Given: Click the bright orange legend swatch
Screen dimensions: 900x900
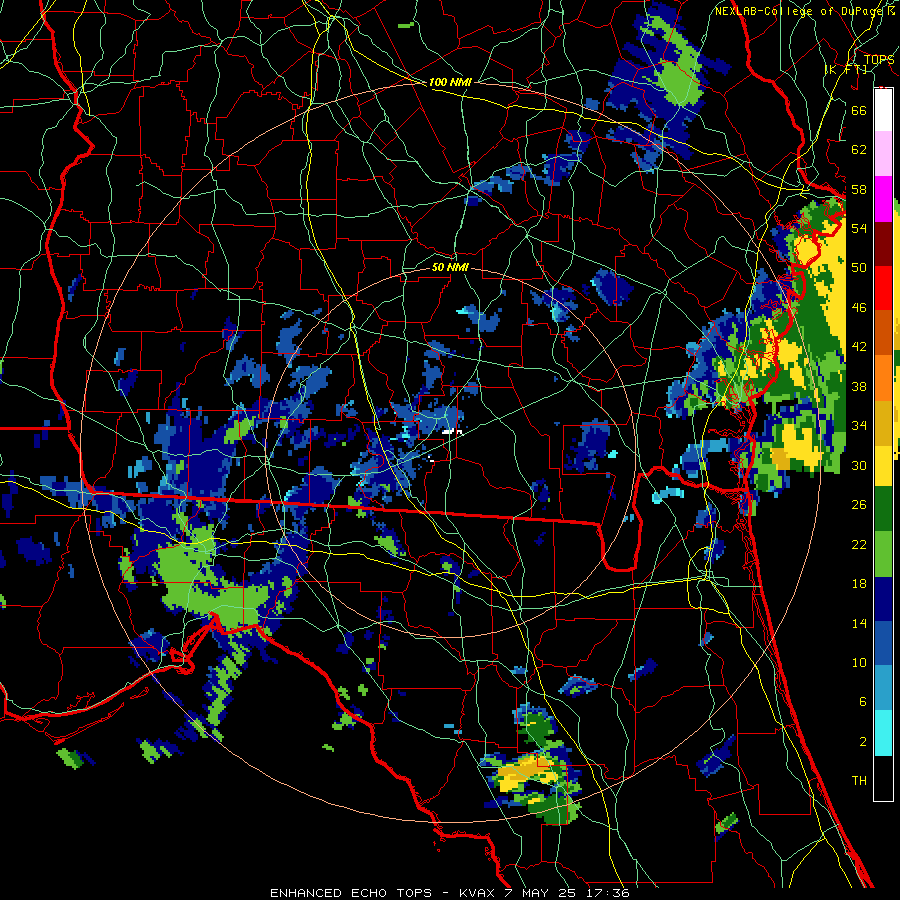Looking at the screenshot, I should tap(883, 377).
